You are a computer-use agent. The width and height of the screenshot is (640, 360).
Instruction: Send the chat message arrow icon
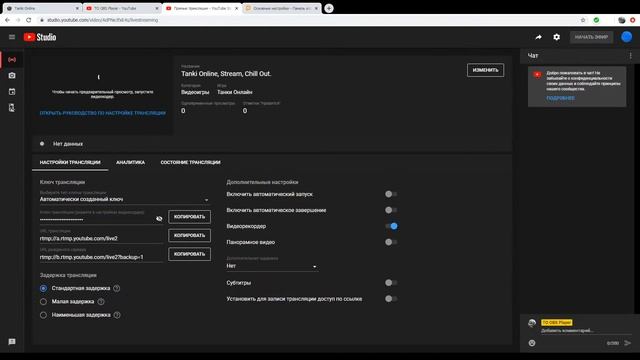[628, 343]
